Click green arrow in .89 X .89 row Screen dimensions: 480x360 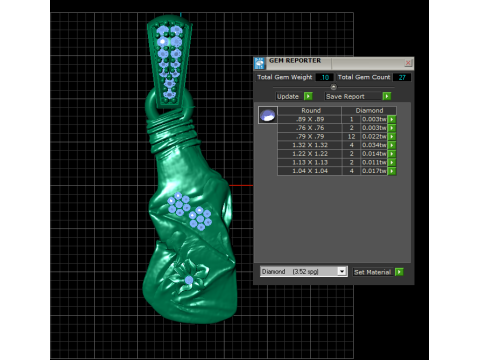[x=392, y=119]
